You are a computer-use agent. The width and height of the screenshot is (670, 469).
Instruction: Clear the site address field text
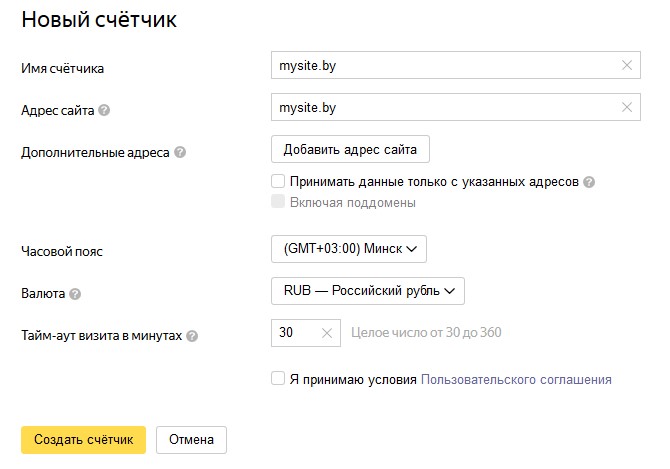[x=627, y=107]
